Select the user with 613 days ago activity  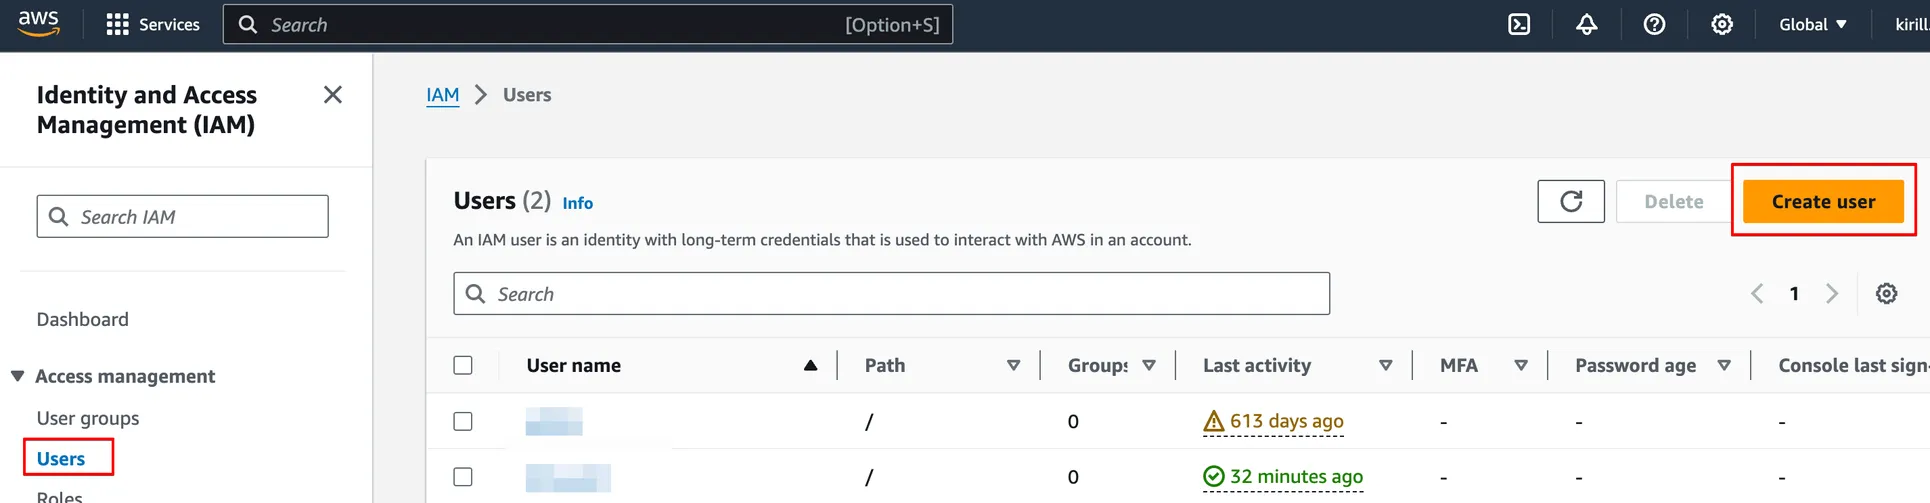pyautogui.click(x=463, y=422)
